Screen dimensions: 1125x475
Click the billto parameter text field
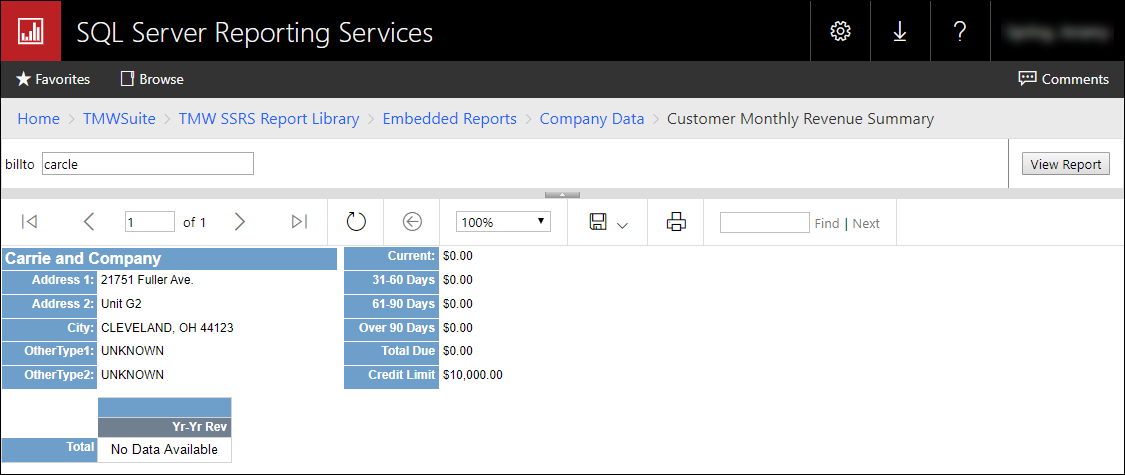point(147,164)
